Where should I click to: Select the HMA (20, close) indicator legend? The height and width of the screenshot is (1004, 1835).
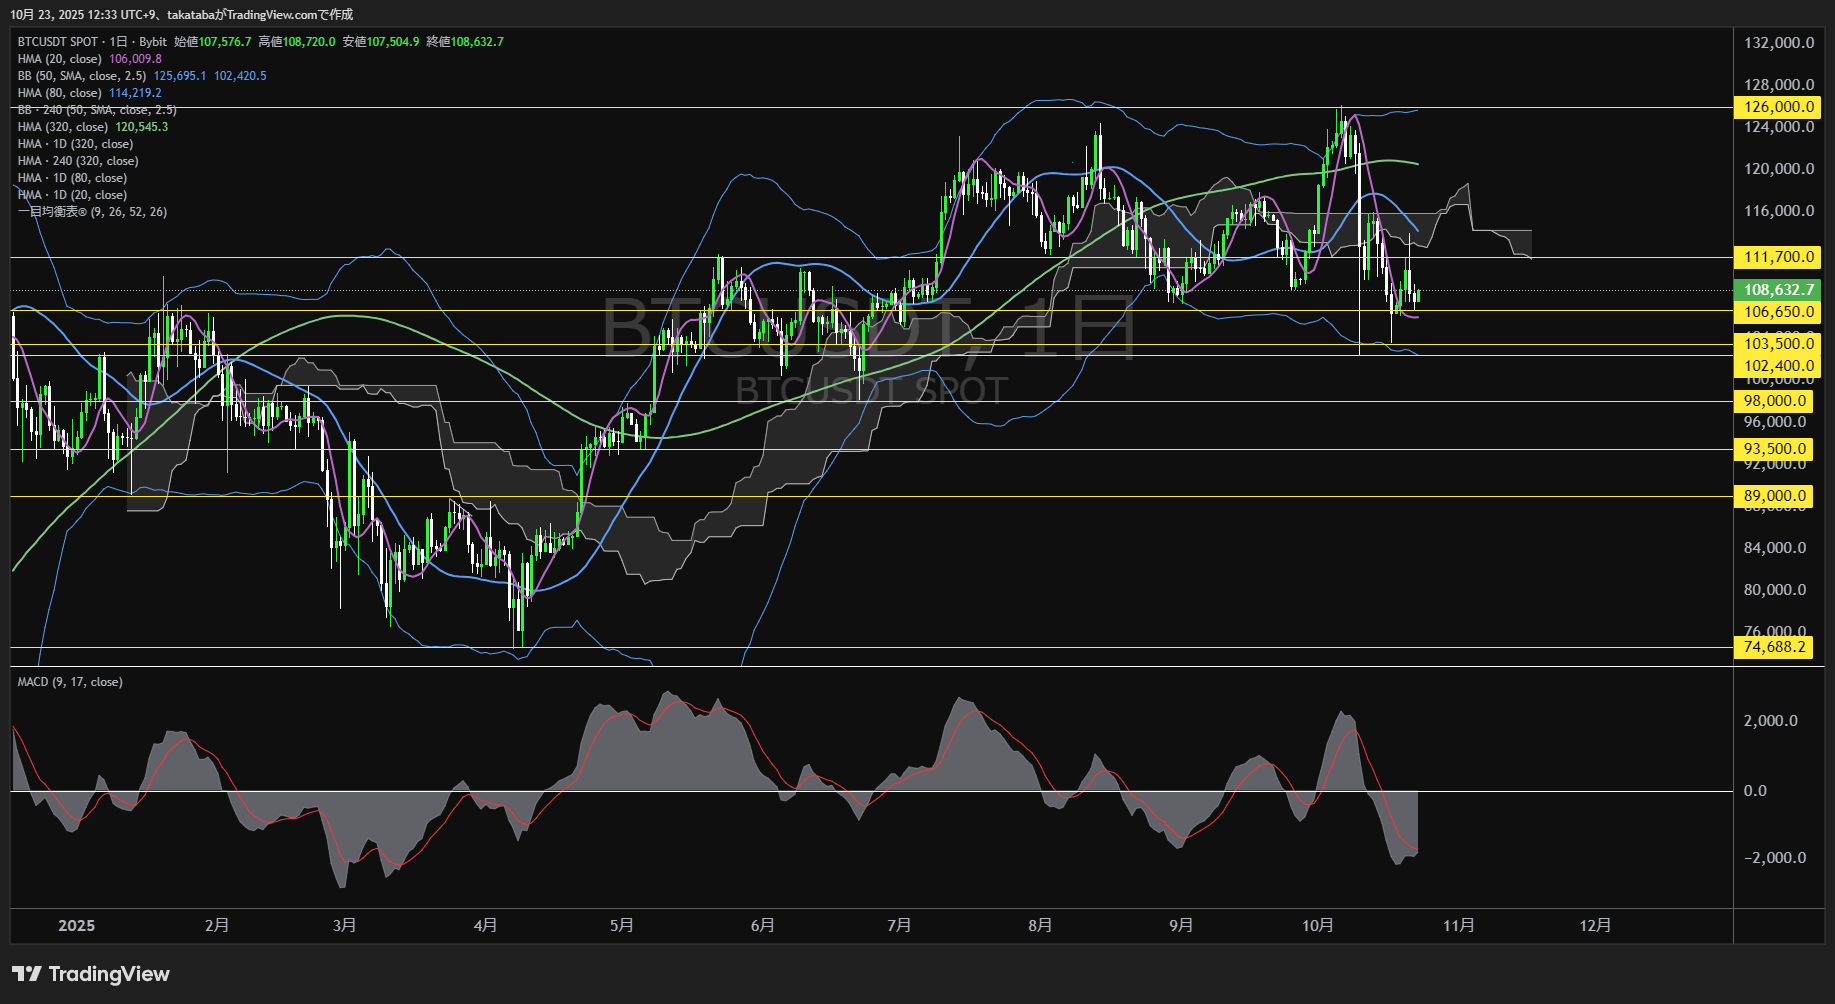pos(60,59)
